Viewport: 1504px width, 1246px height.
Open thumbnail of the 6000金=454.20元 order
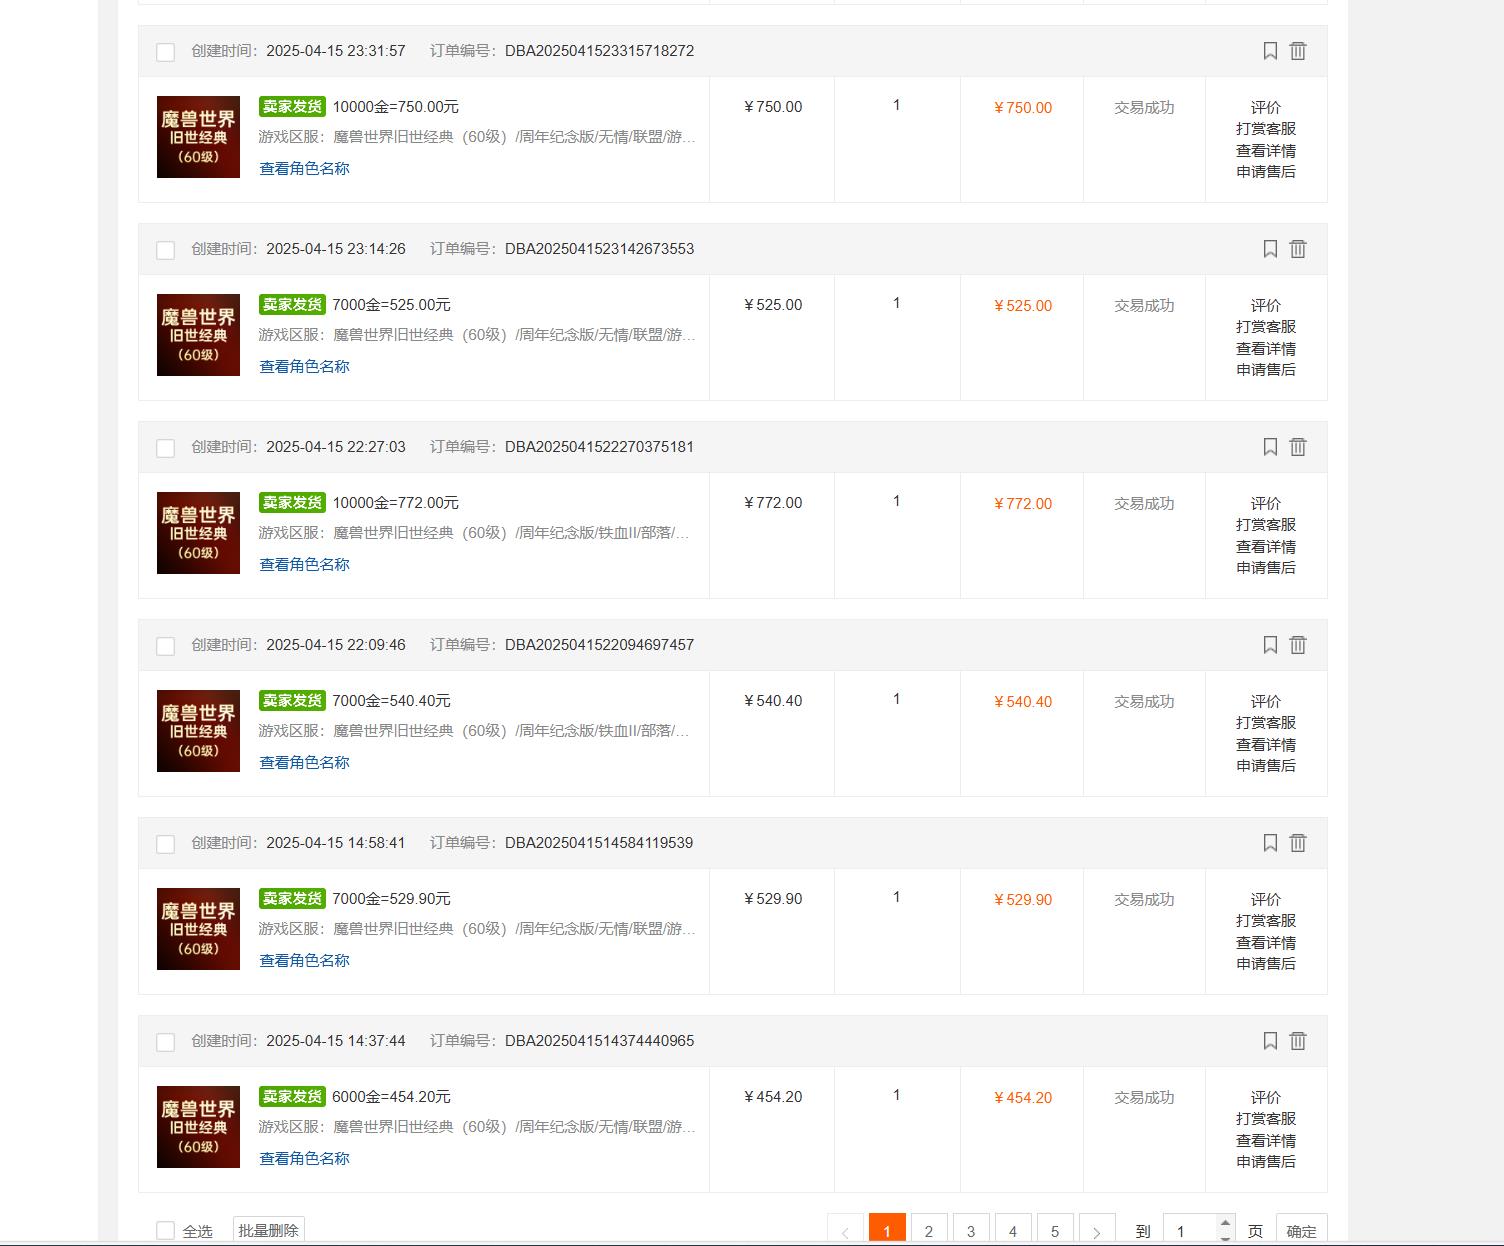click(198, 1127)
